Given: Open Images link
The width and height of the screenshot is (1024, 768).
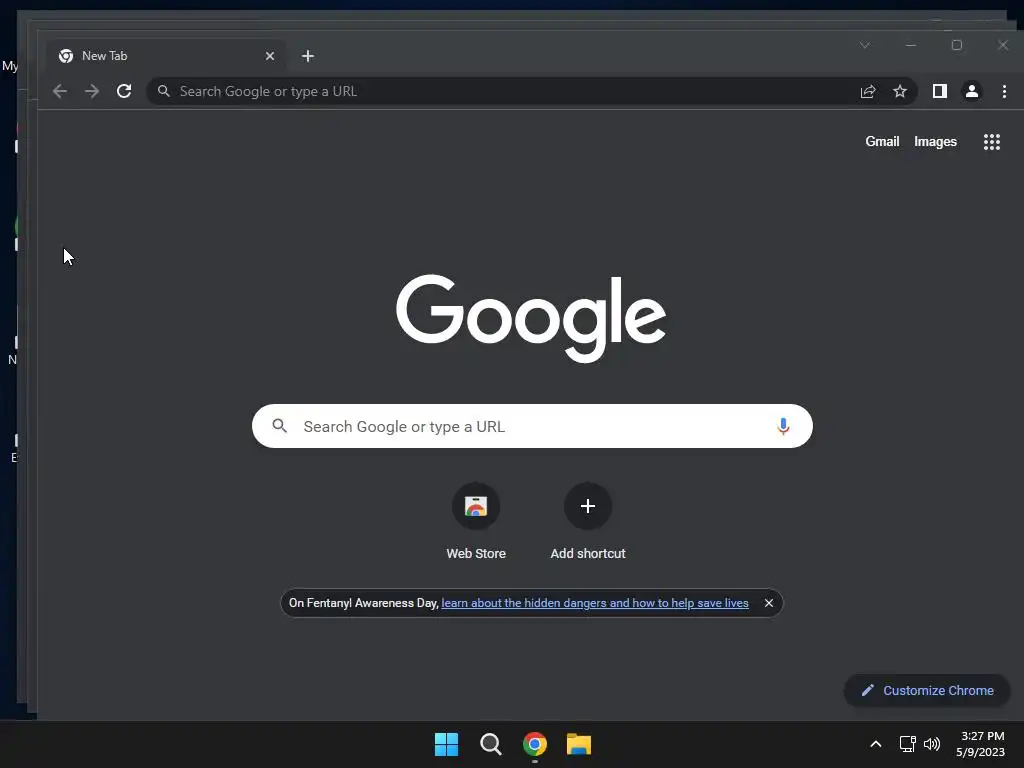Looking at the screenshot, I should (935, 142).
